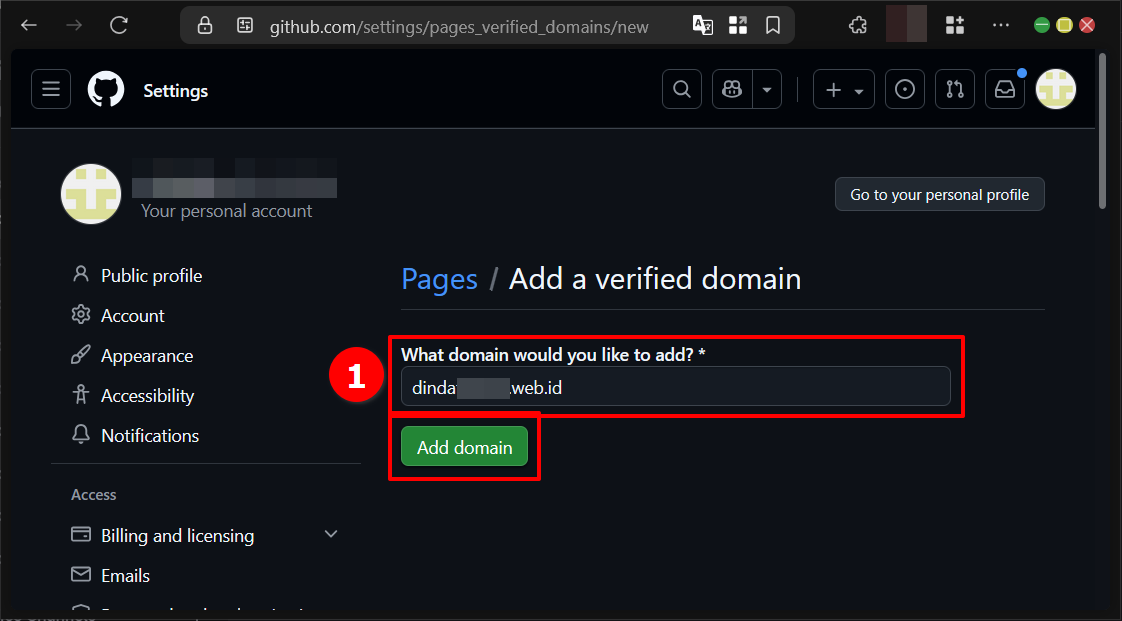Click the Add domain button
This screenshot has width=1122, height=621.
(x=464, y=446)
